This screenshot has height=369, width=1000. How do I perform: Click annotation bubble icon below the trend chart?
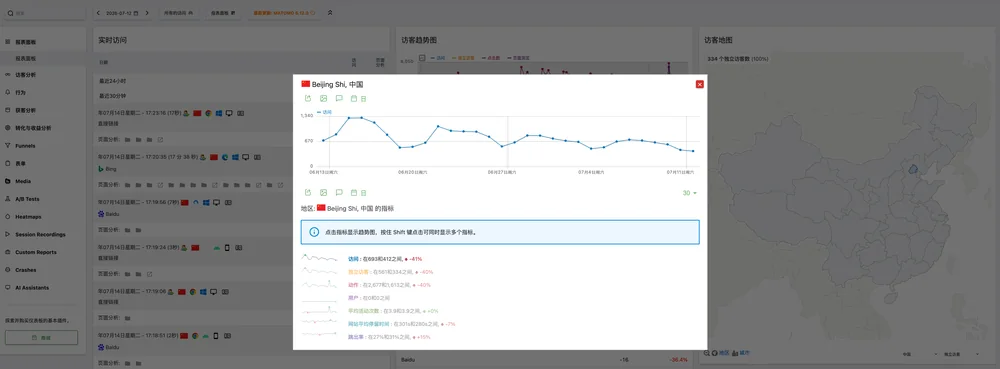(x=339, y=192)
